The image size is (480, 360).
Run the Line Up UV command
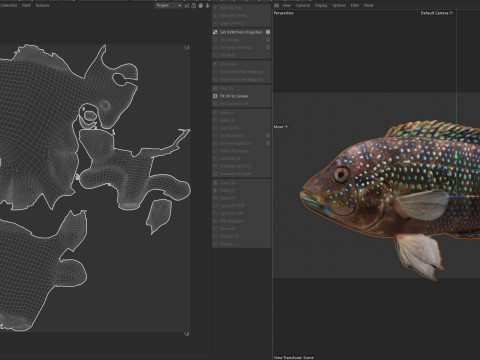pos(242,128)
